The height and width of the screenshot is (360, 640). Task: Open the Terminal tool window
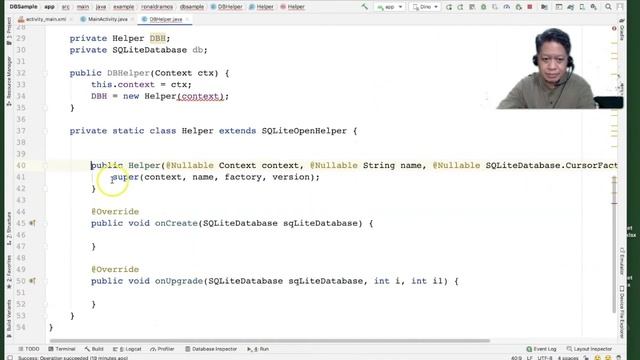(62, 349)
